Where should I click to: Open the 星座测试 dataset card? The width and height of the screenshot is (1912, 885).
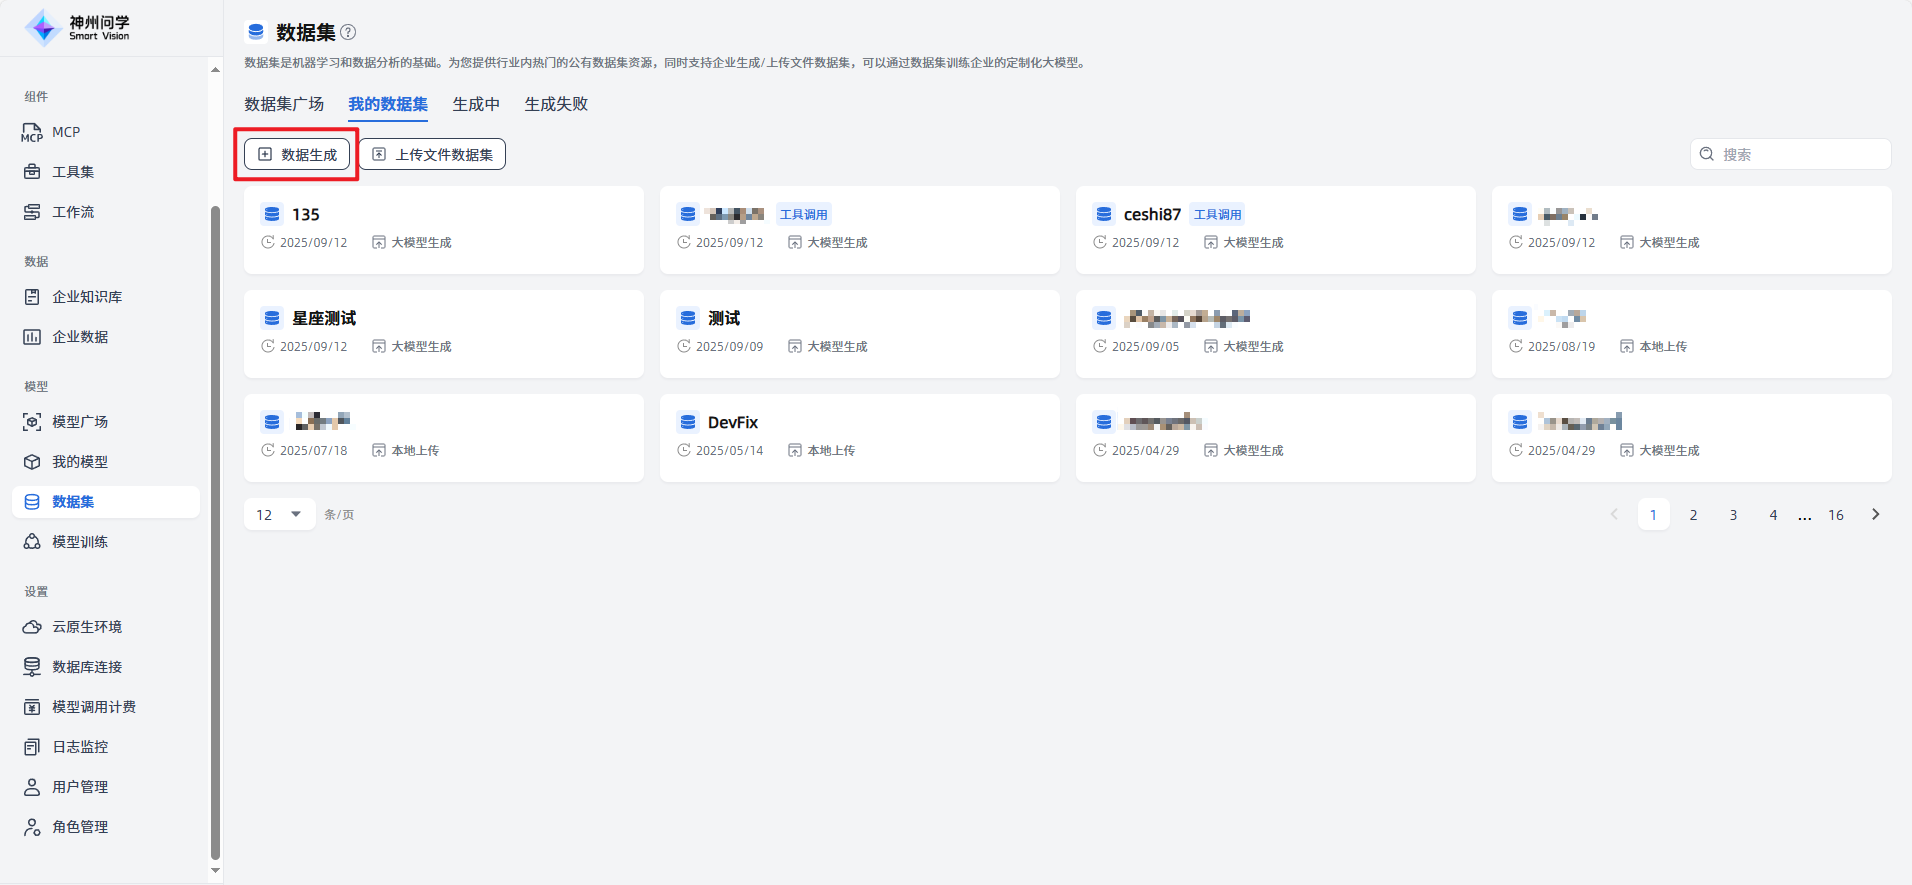point(443,333)
